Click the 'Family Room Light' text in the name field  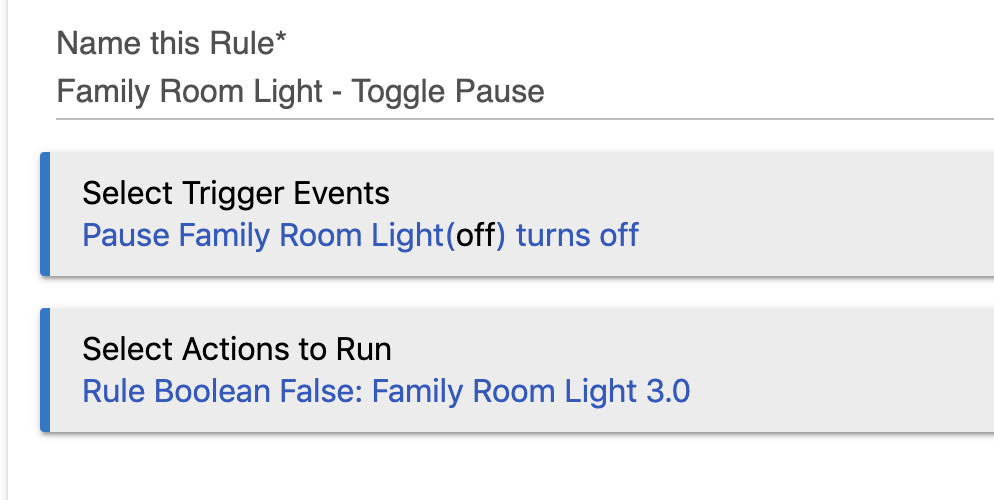pyautogui.click(x=190, y=91)
